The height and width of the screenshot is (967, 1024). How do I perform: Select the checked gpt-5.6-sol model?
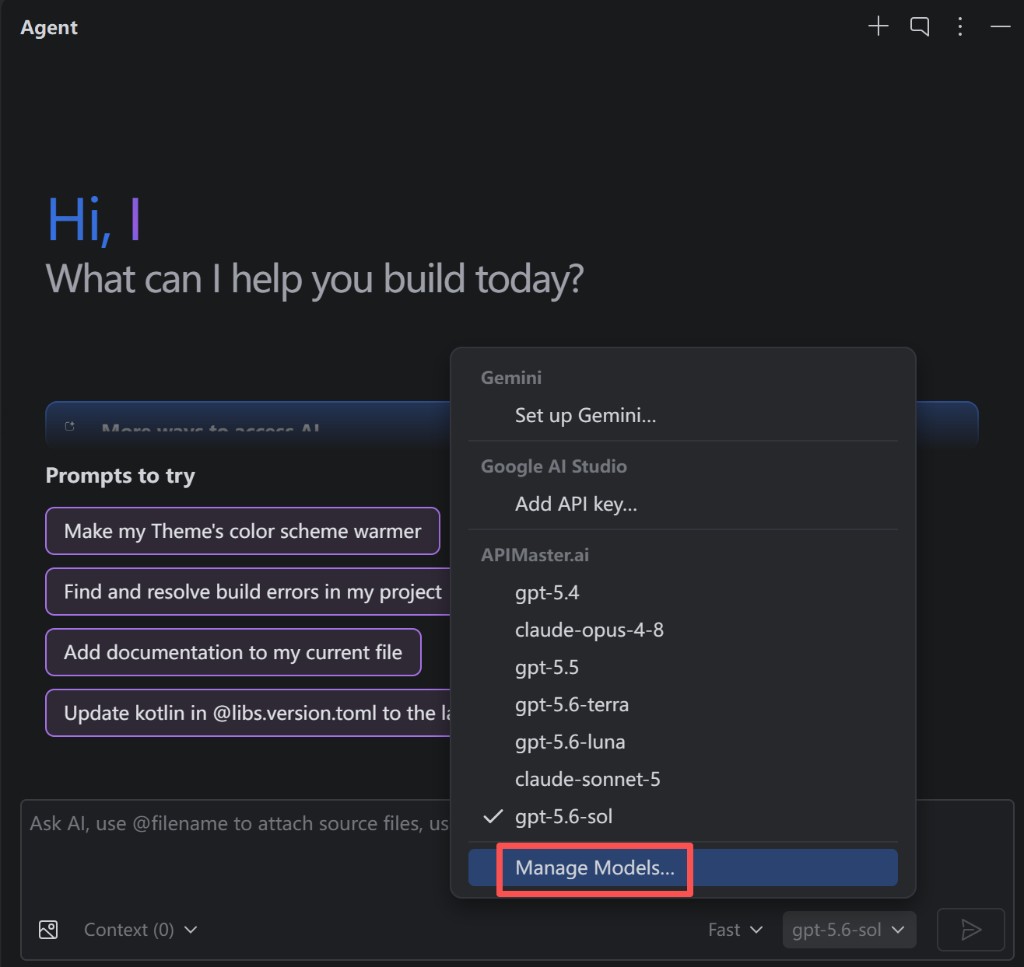682,816
